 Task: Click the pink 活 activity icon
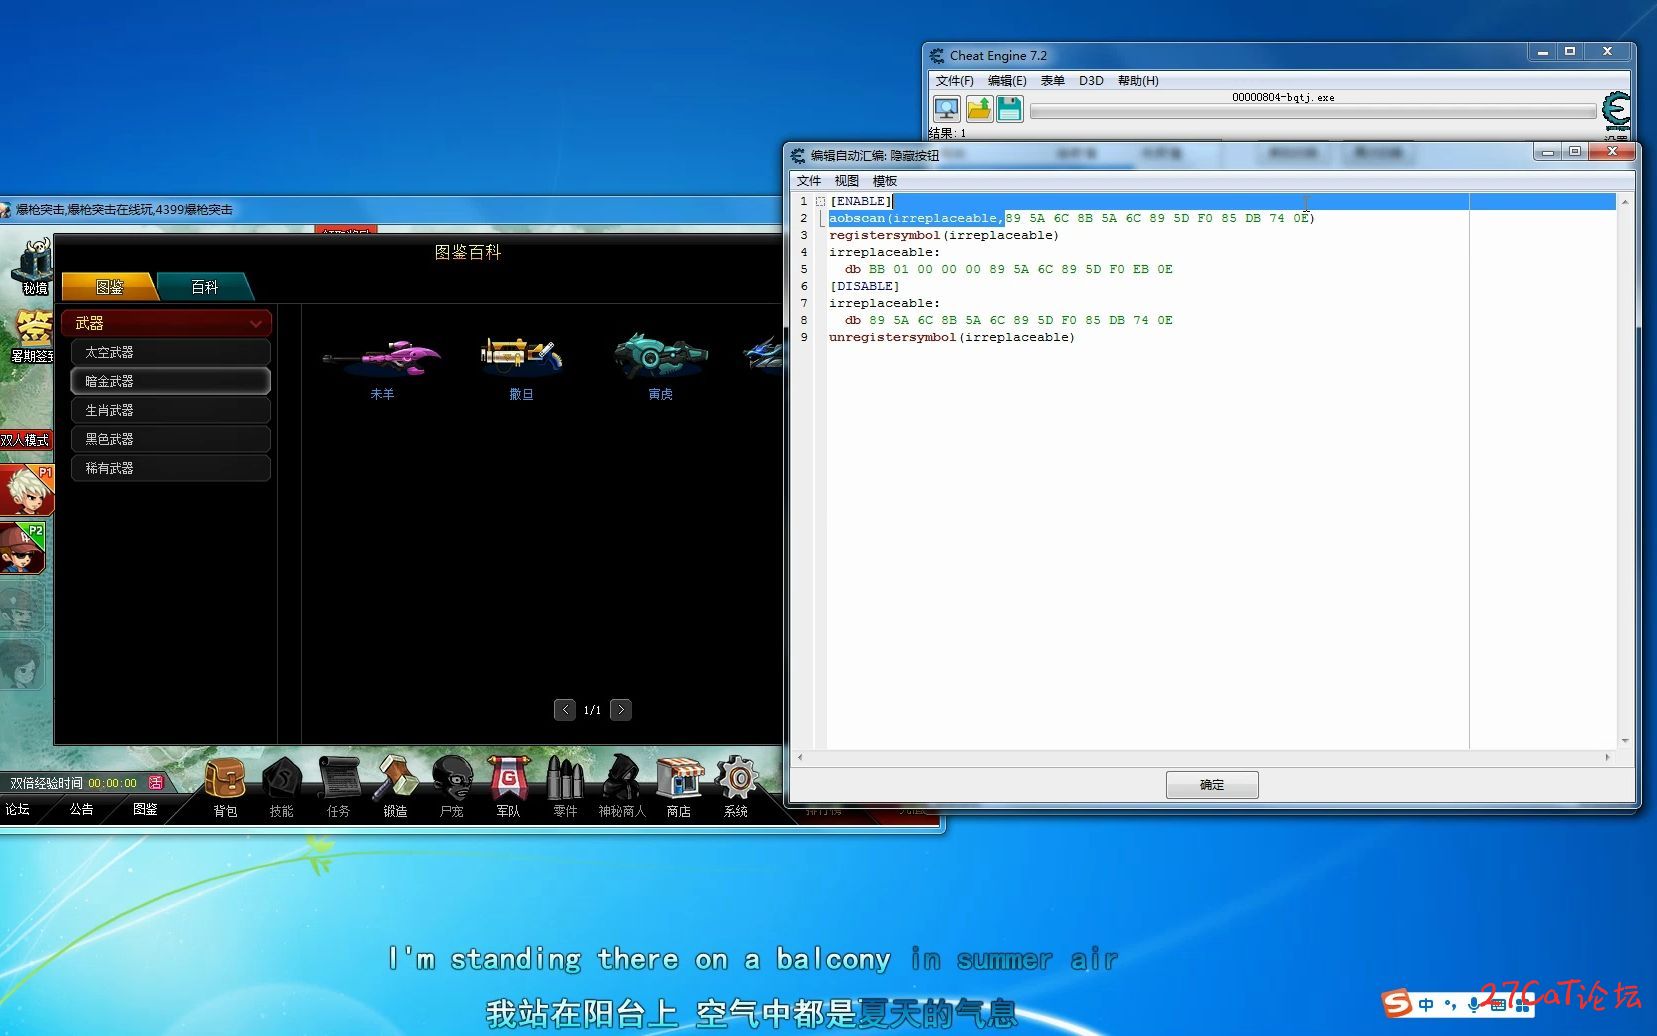[x=156, y=782]
